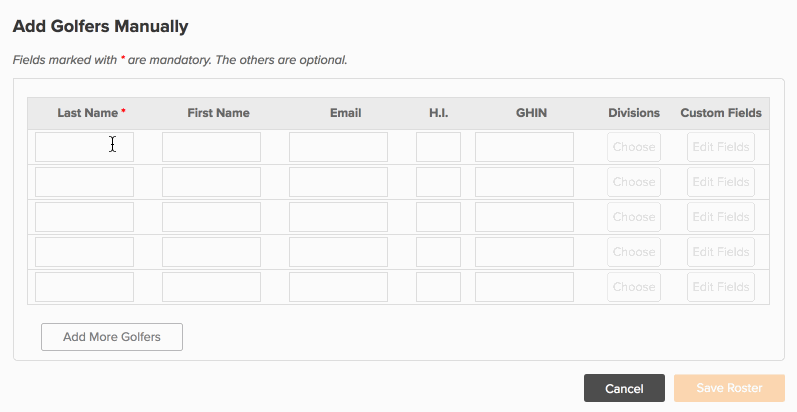Click the Add More Golfers button
The height and width of the screenshot is (412, 797).
pos(112,337)
